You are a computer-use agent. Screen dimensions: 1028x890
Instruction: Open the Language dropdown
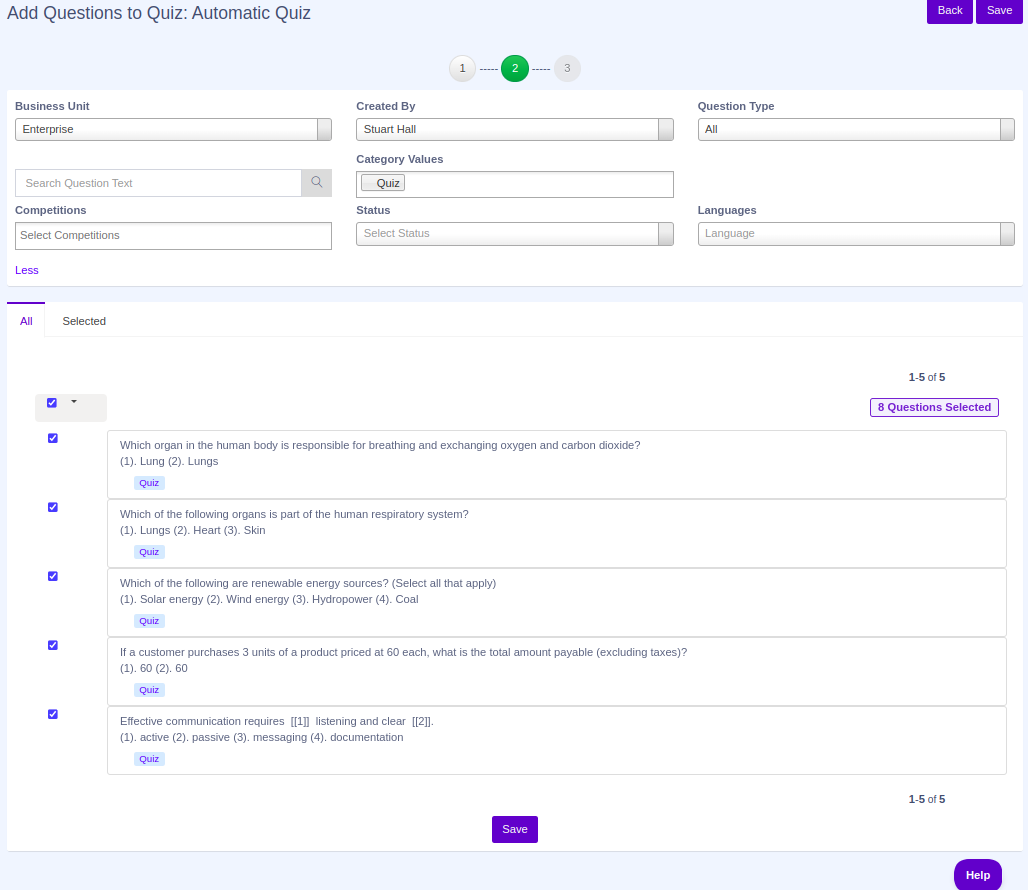[x=856, y=234]
